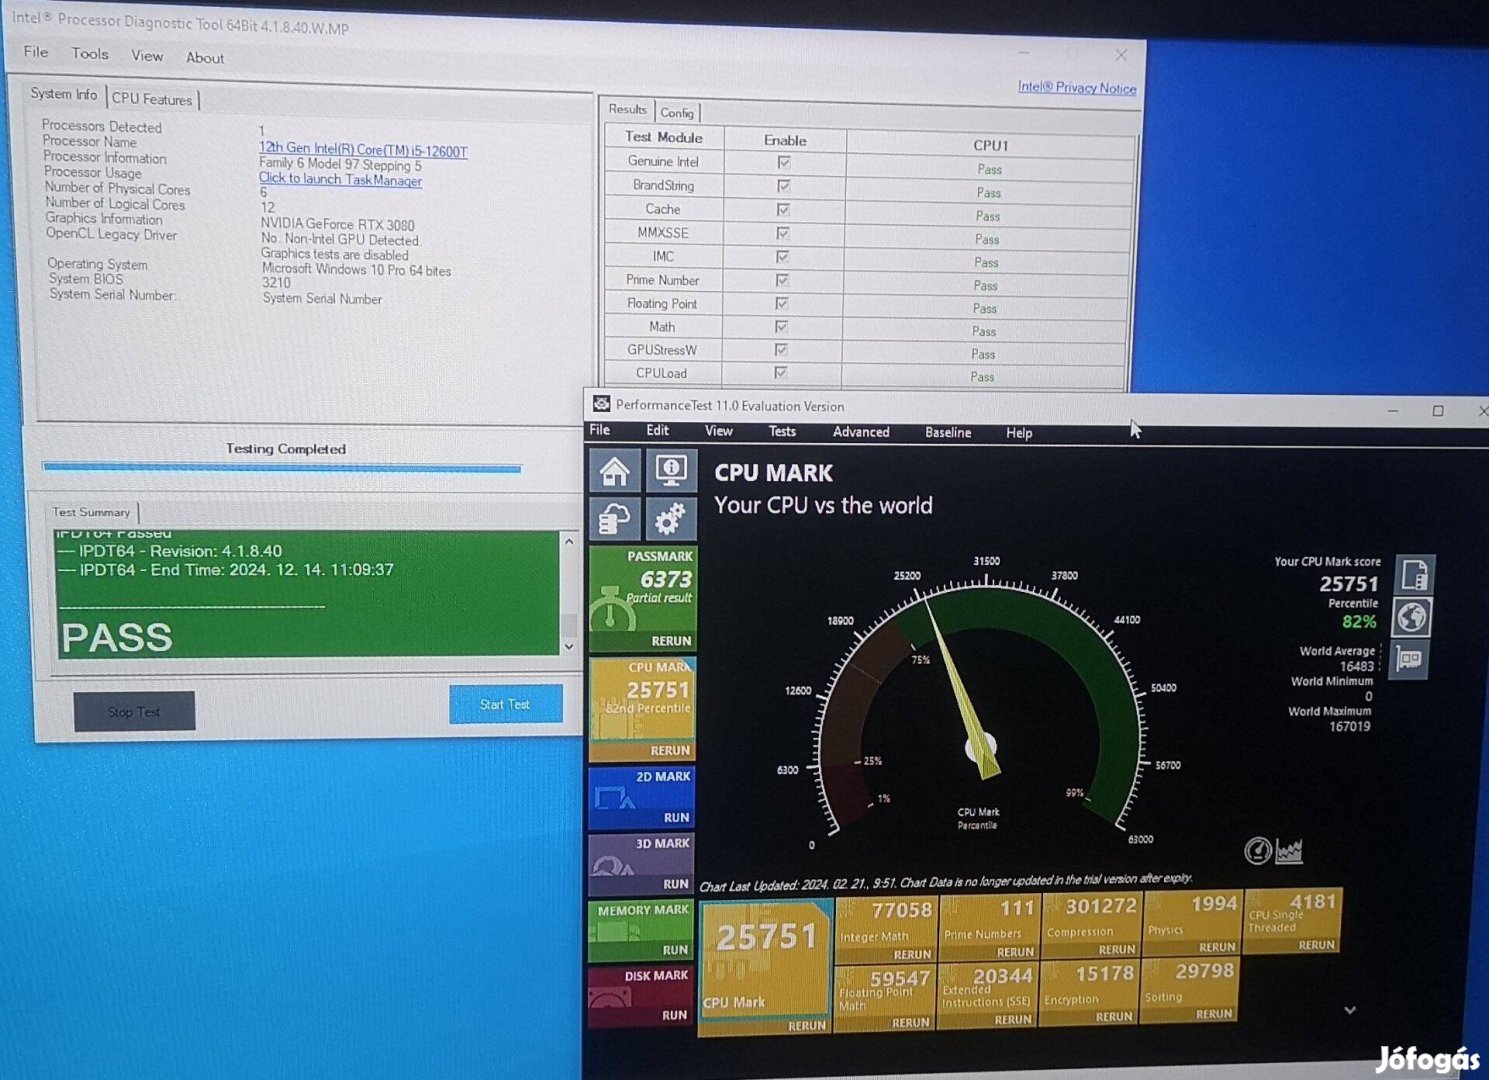Click the 12th Gen Intel Core i5-12600T link
This screenshot has height=1080, width=1489.
tap(363, 150)
